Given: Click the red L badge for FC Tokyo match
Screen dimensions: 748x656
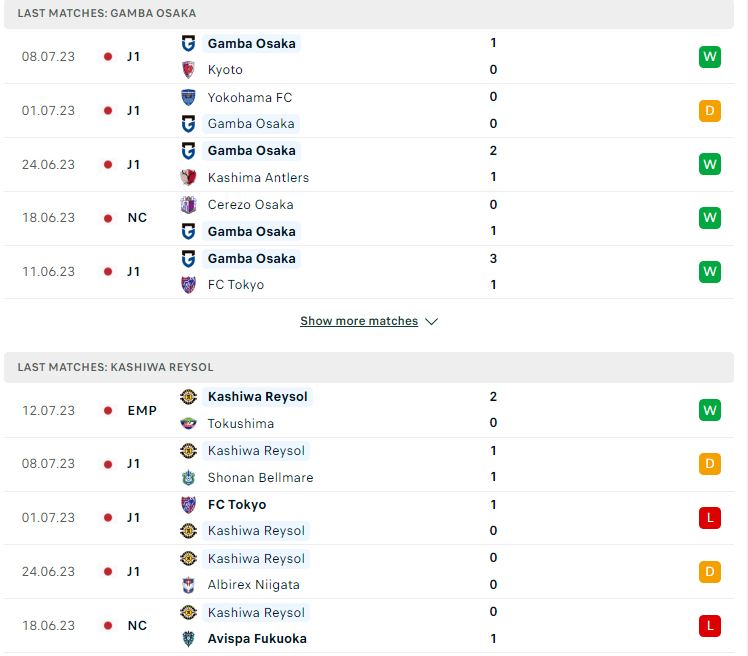Looking at the screenshot, I should tap(710, 518).
